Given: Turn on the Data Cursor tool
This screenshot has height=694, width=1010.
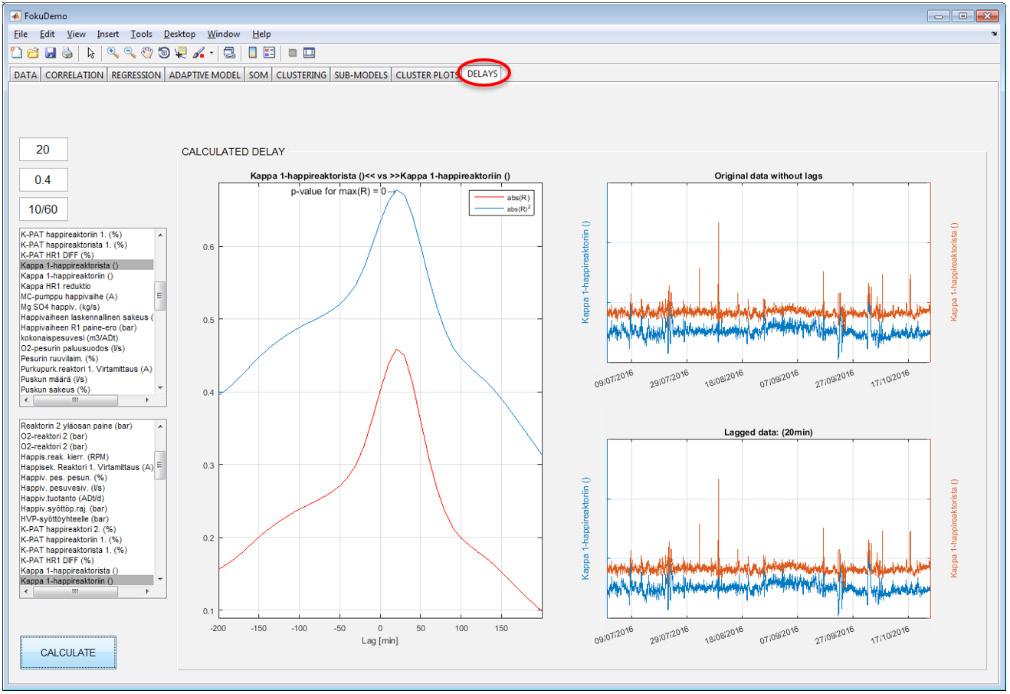Looking at the screenshot, I should point(181,53).
